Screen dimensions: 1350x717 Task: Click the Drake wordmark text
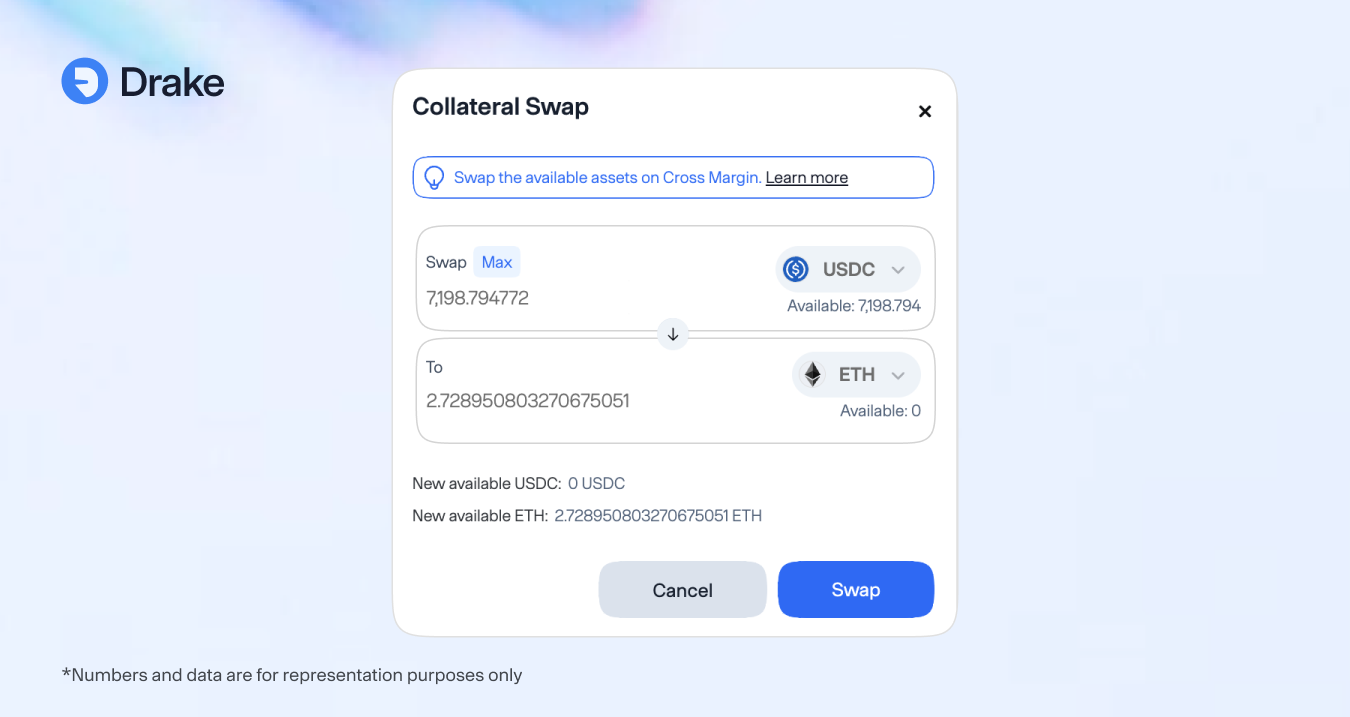[172, 82]
